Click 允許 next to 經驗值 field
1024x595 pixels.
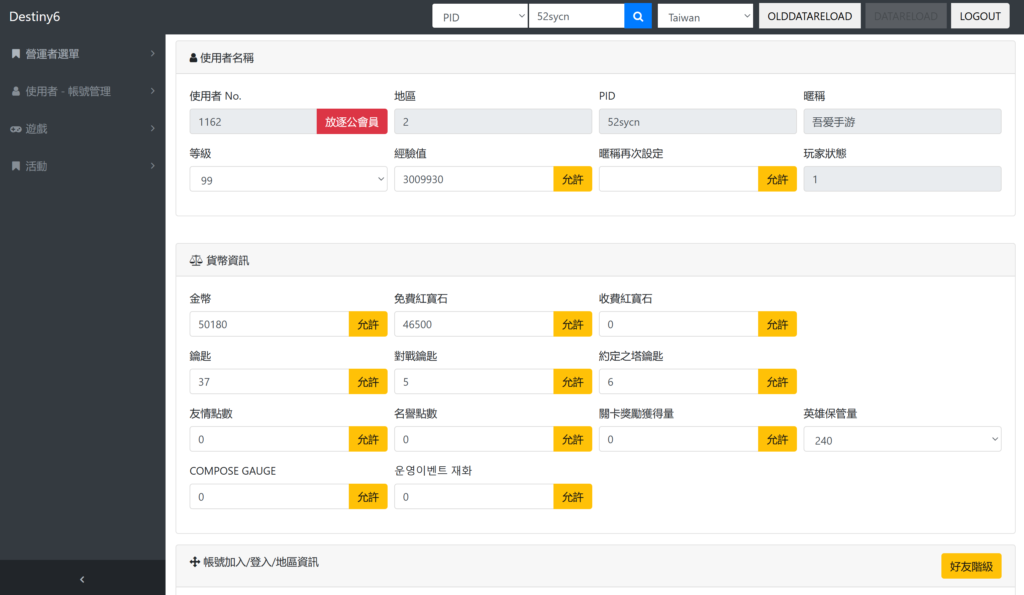click(x=572, y=179)
